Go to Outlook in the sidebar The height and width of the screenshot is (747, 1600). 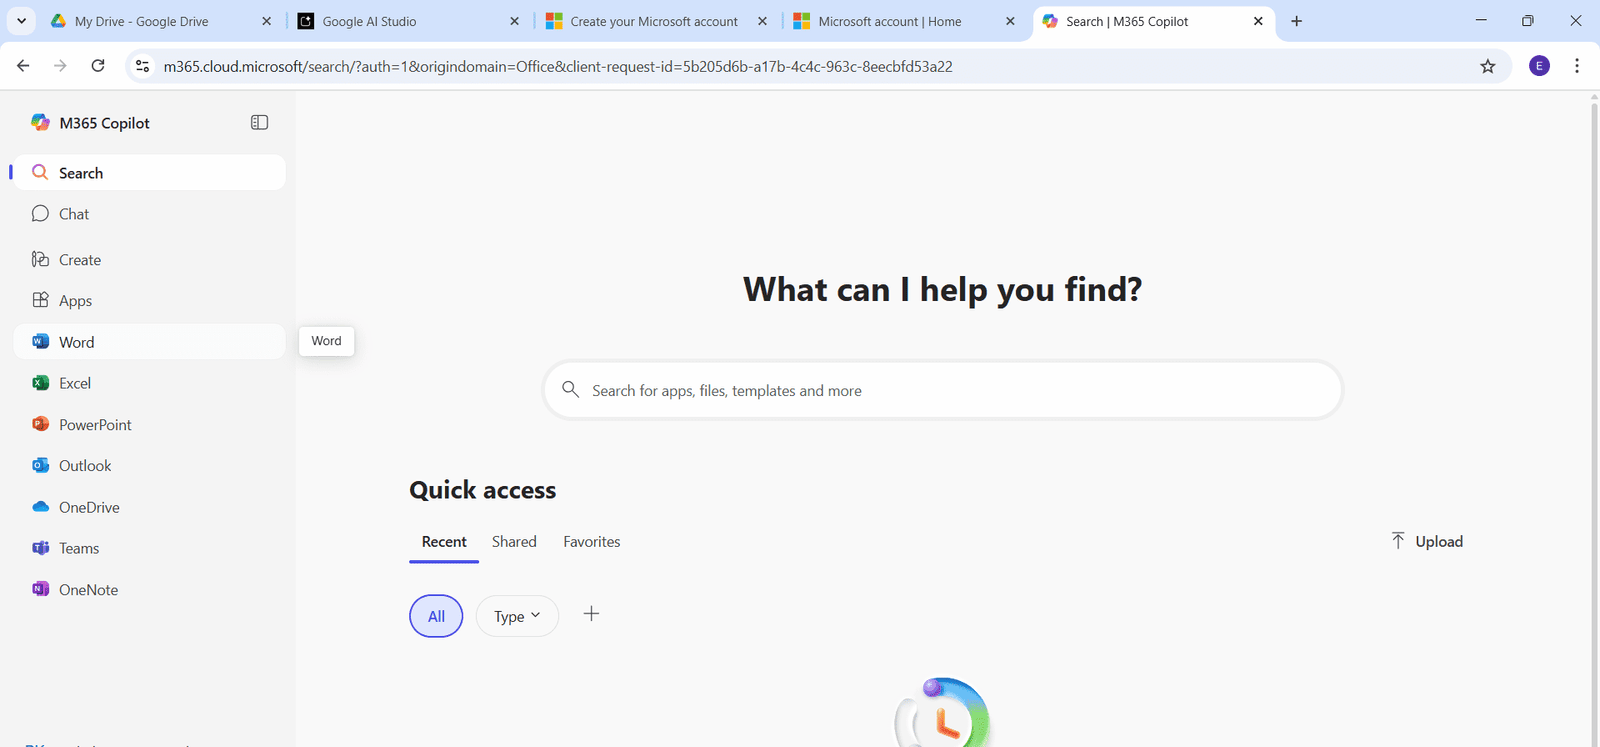pyautogui.click(x=85, y=466)
